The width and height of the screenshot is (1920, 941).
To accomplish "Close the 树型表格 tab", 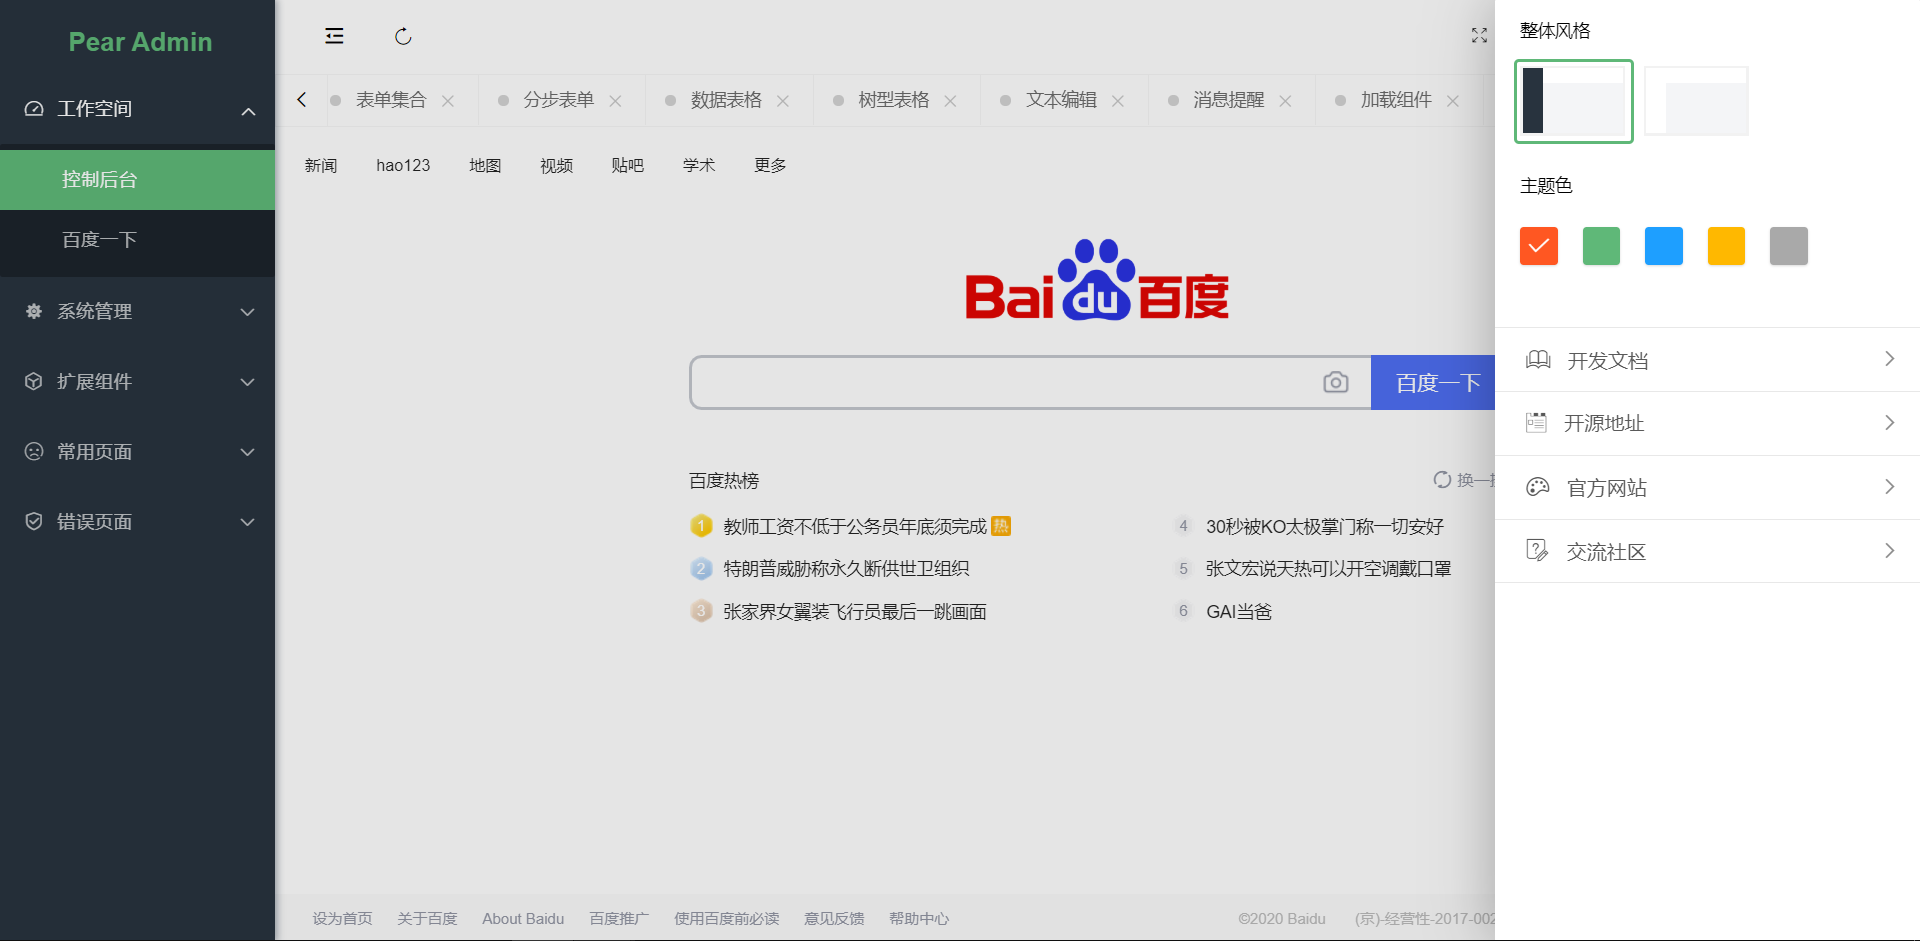I will point(950,101).
